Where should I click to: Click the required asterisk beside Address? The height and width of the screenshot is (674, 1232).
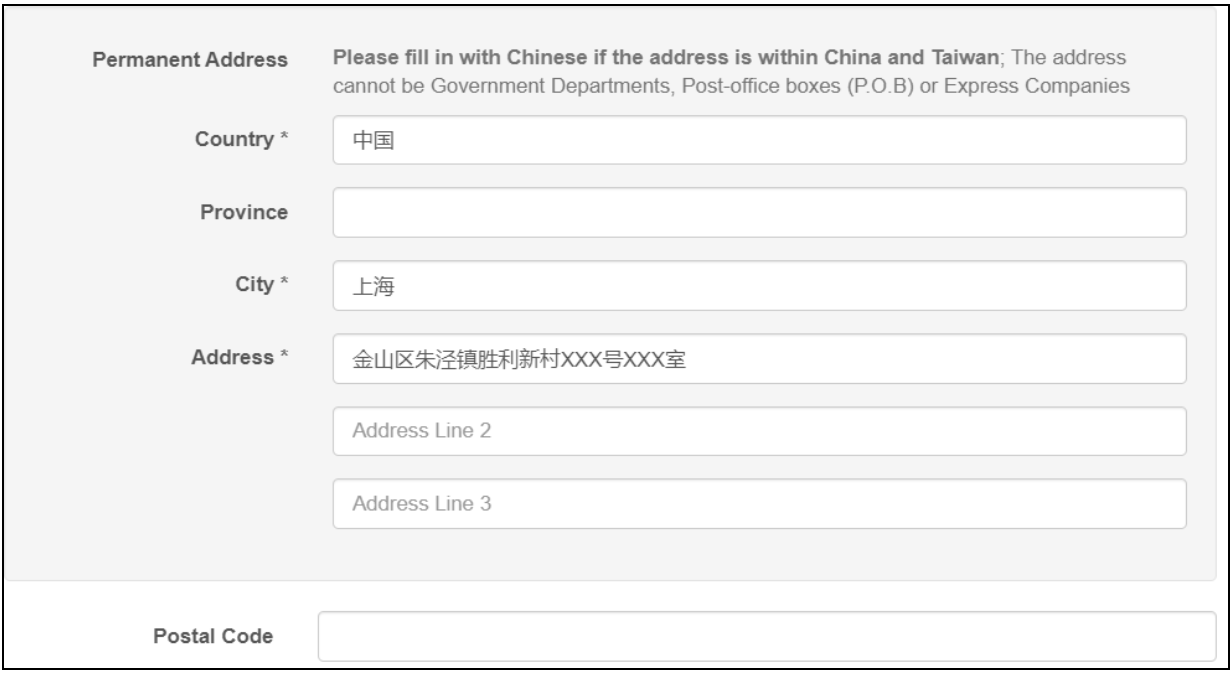(285, 357)
